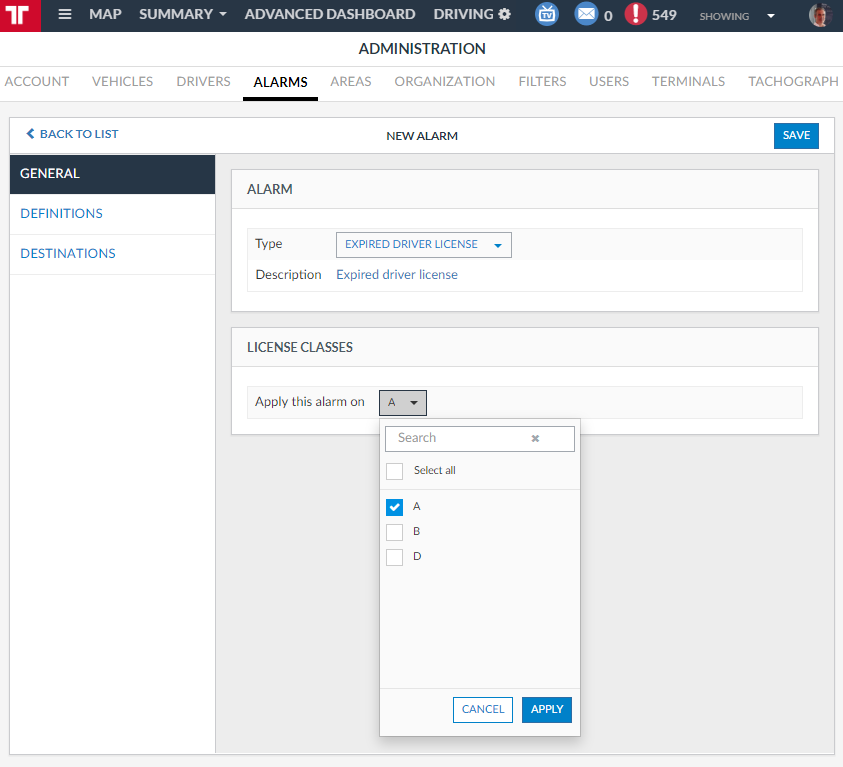Image resolution: width=843 pixels, height=767 pixels.
Task: Go Back to List
Action: [x=72, y=134]
